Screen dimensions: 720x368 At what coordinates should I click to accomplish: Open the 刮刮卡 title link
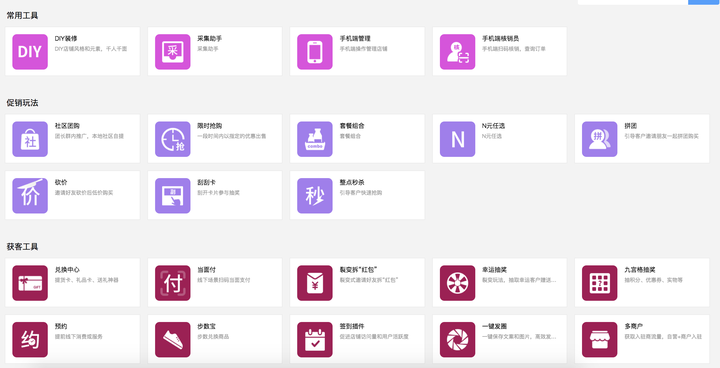point(206,182)
